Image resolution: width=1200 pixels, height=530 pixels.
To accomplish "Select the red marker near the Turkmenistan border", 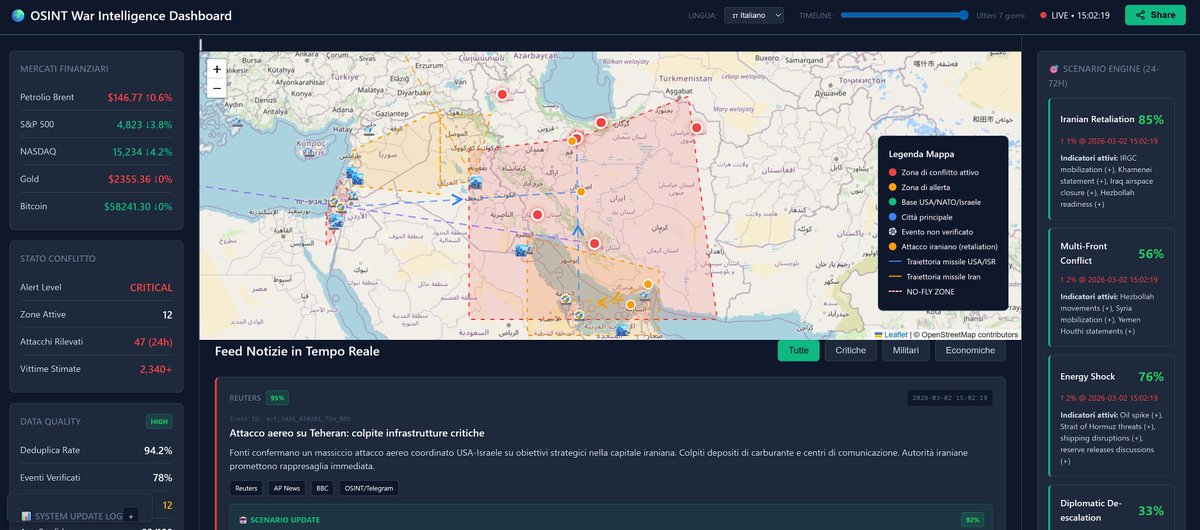I will (x=696, y=127).
